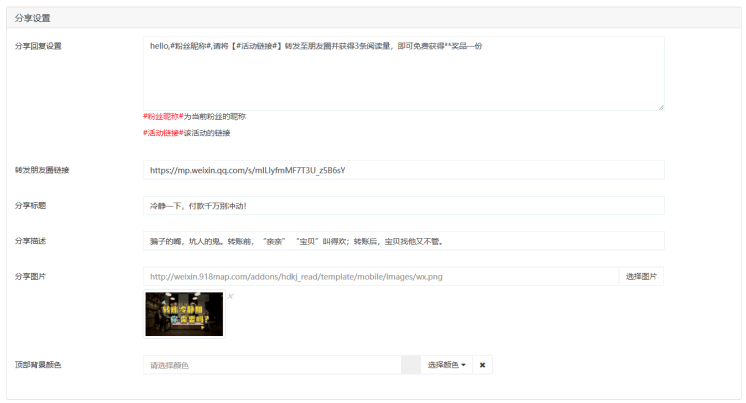Click the 选择图片 button
The width and height of the screenshot is (746, 403).
click(641, 276)
